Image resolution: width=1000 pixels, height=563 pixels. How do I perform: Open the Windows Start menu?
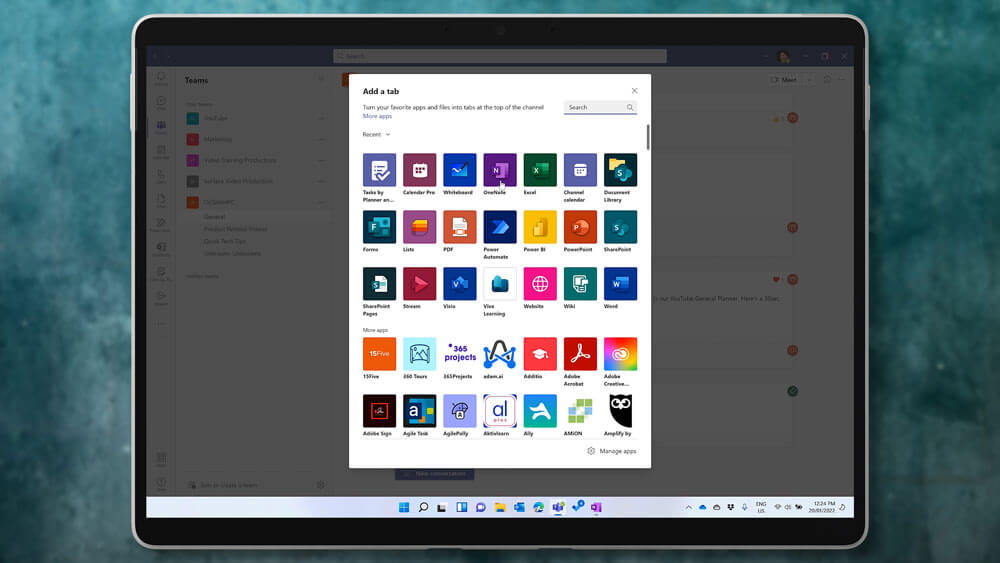404,507
